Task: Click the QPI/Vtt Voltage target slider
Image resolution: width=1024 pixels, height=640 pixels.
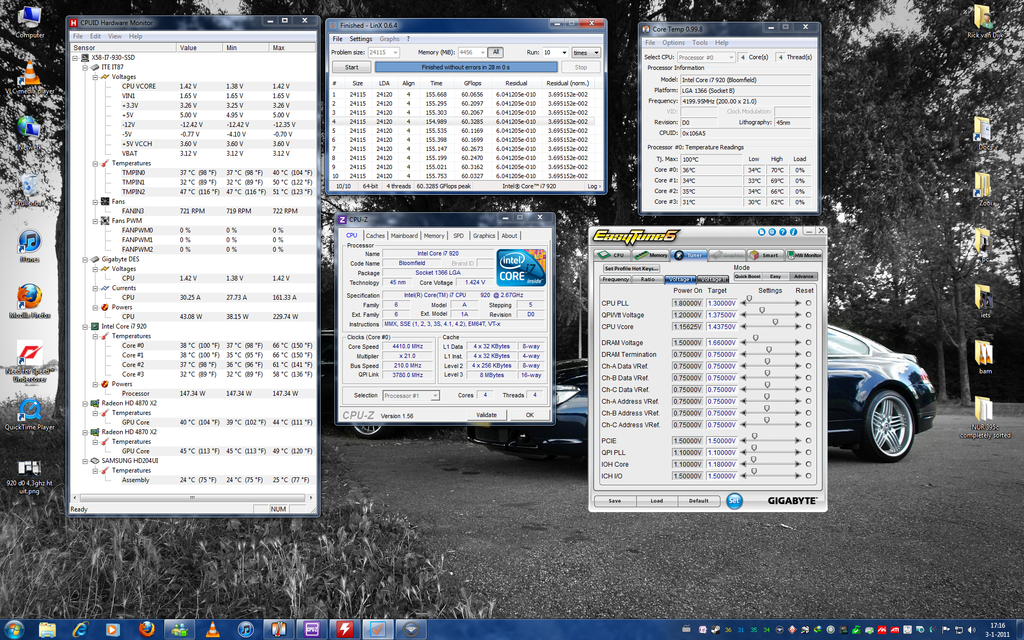Action: click(763, 311)
